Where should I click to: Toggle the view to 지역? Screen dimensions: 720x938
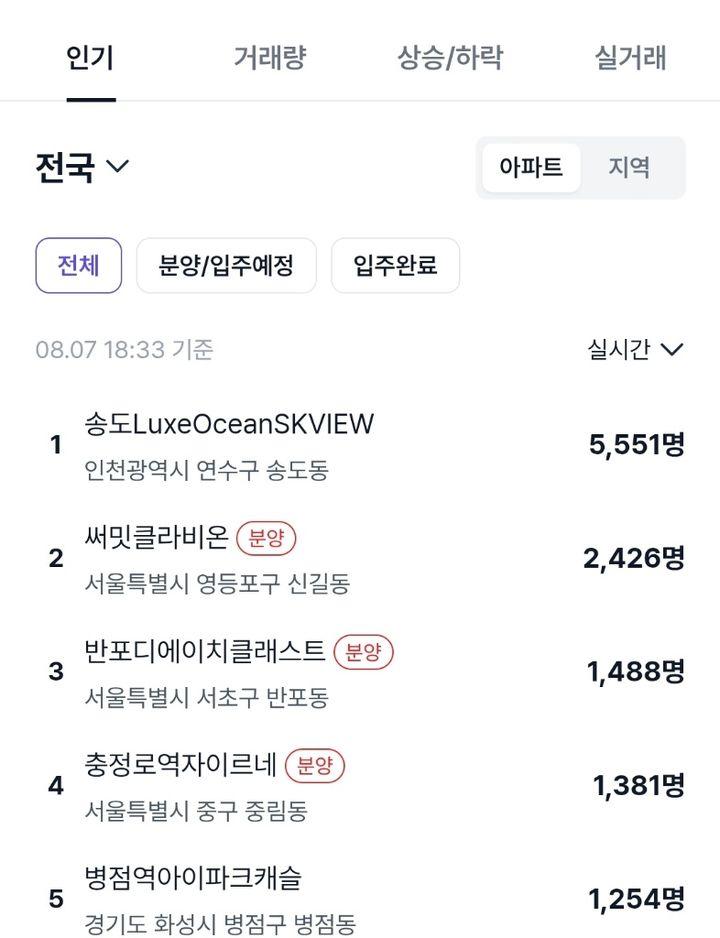629,168
